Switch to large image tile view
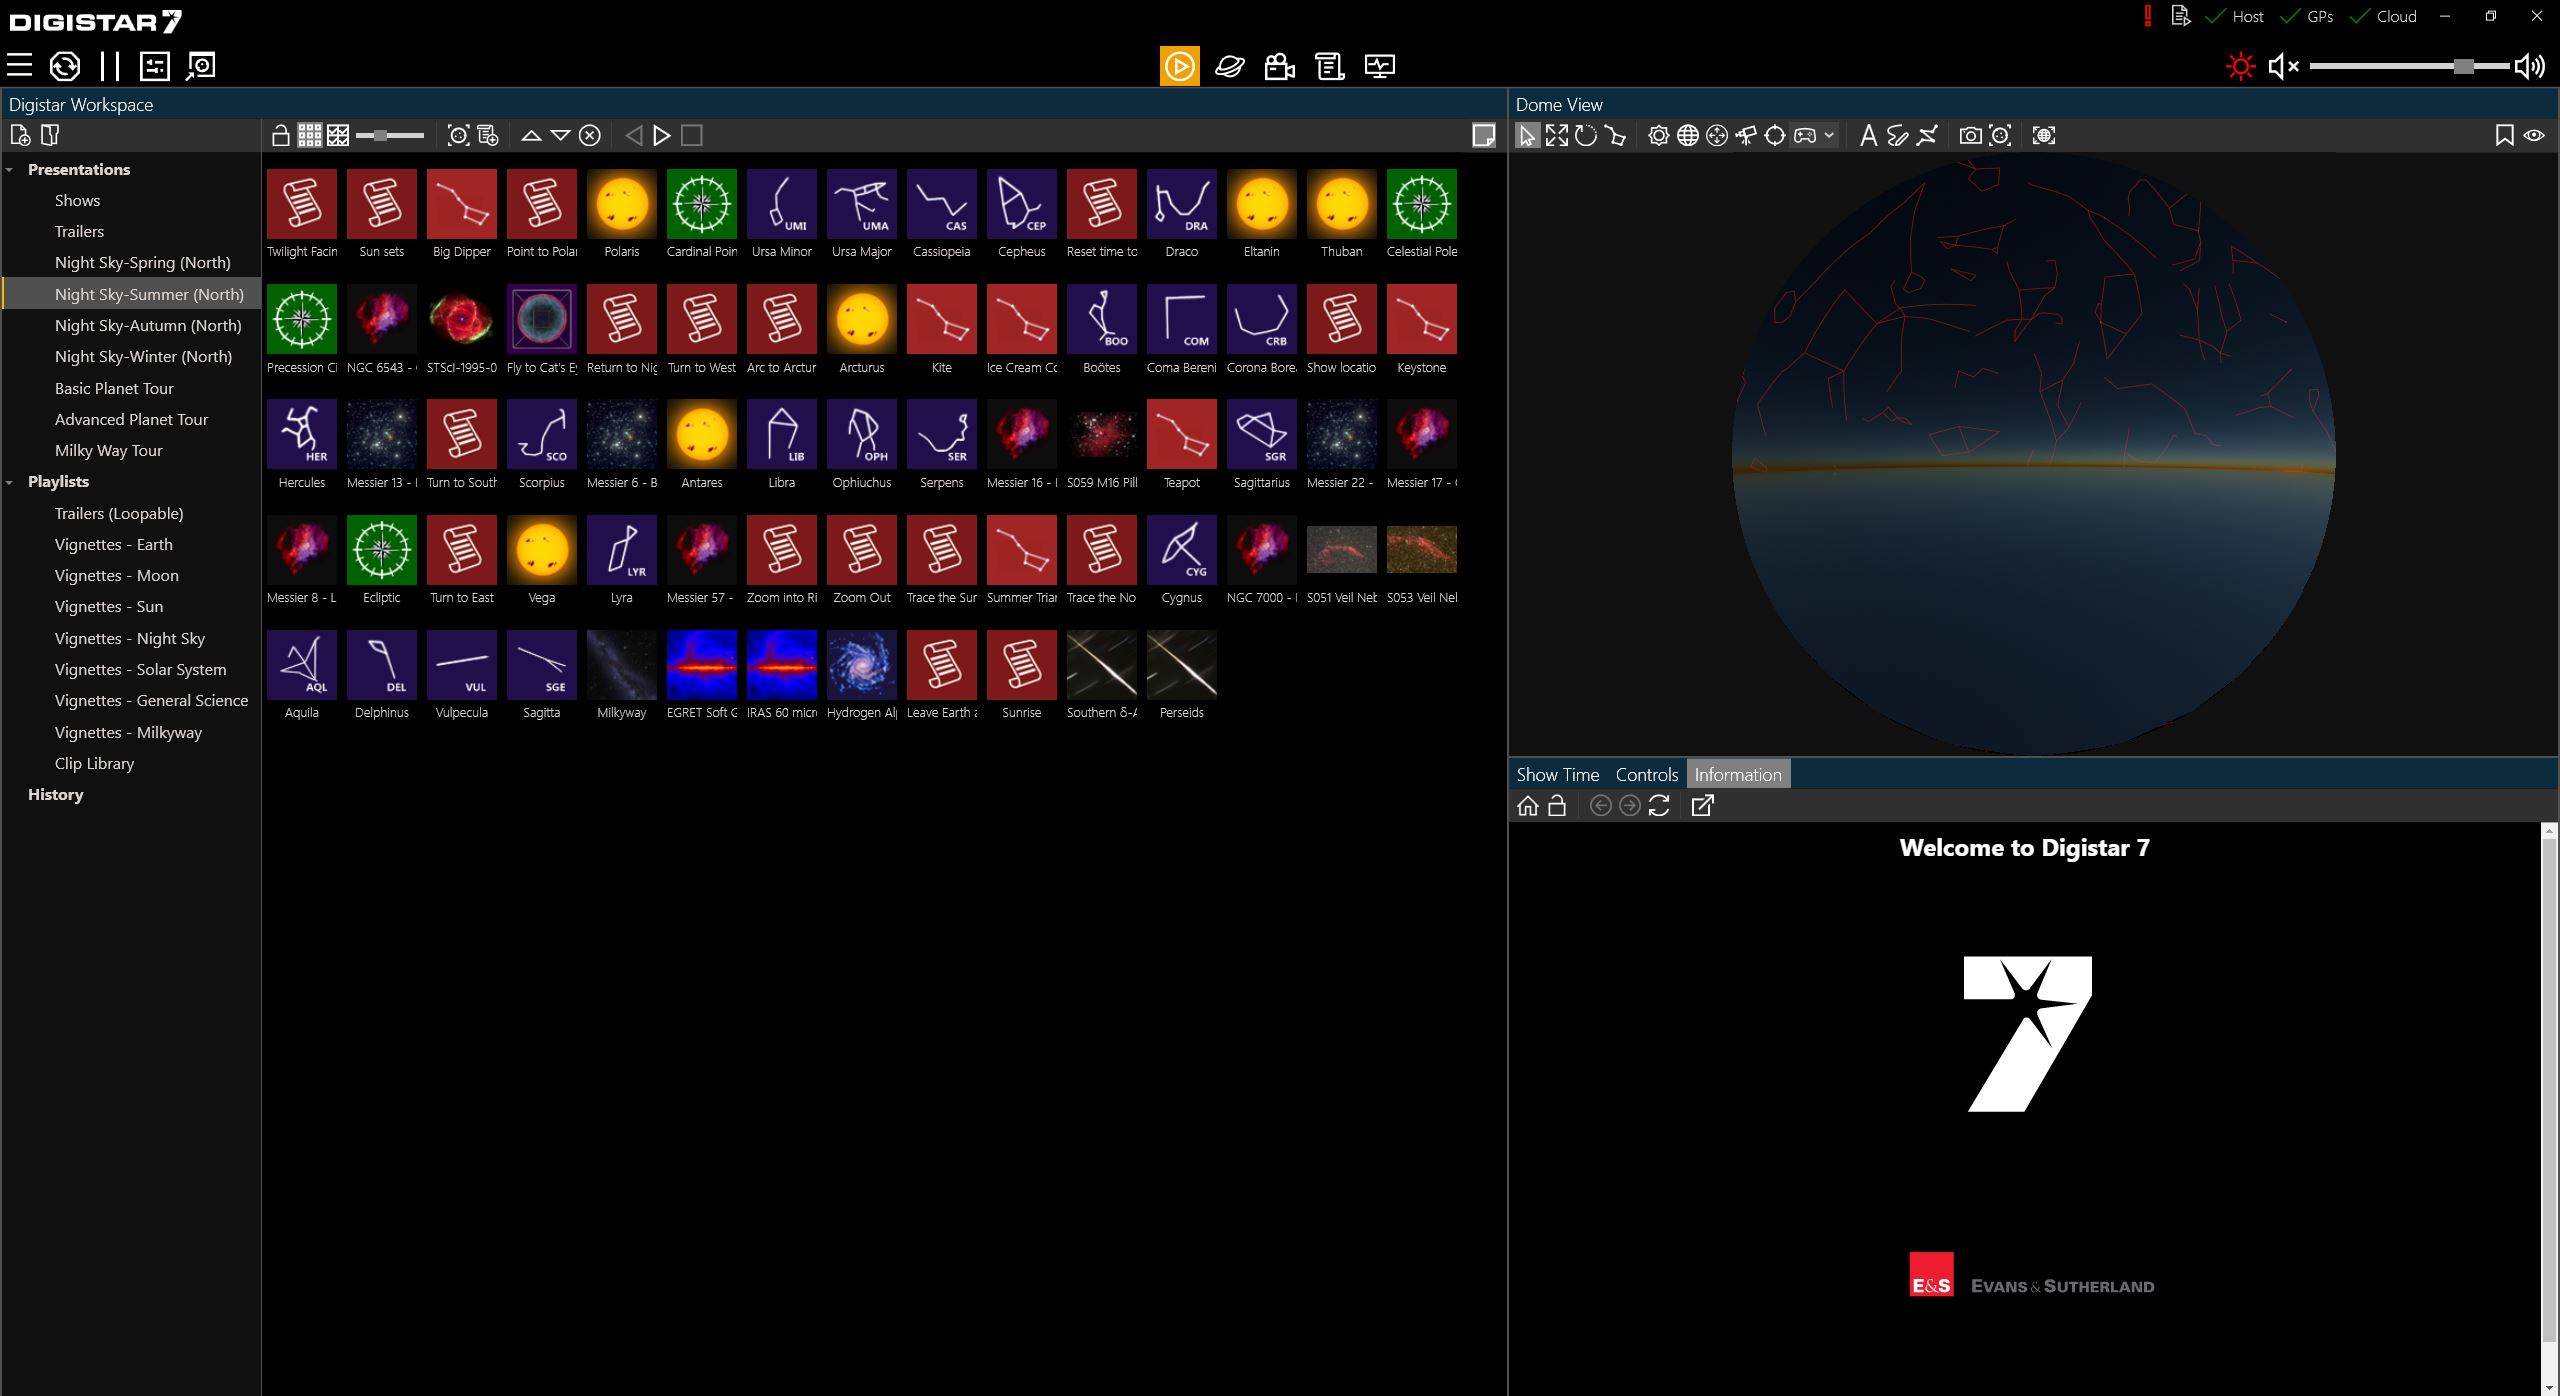The width and height of the screenshot is (2560, 1396). [339, 135]
